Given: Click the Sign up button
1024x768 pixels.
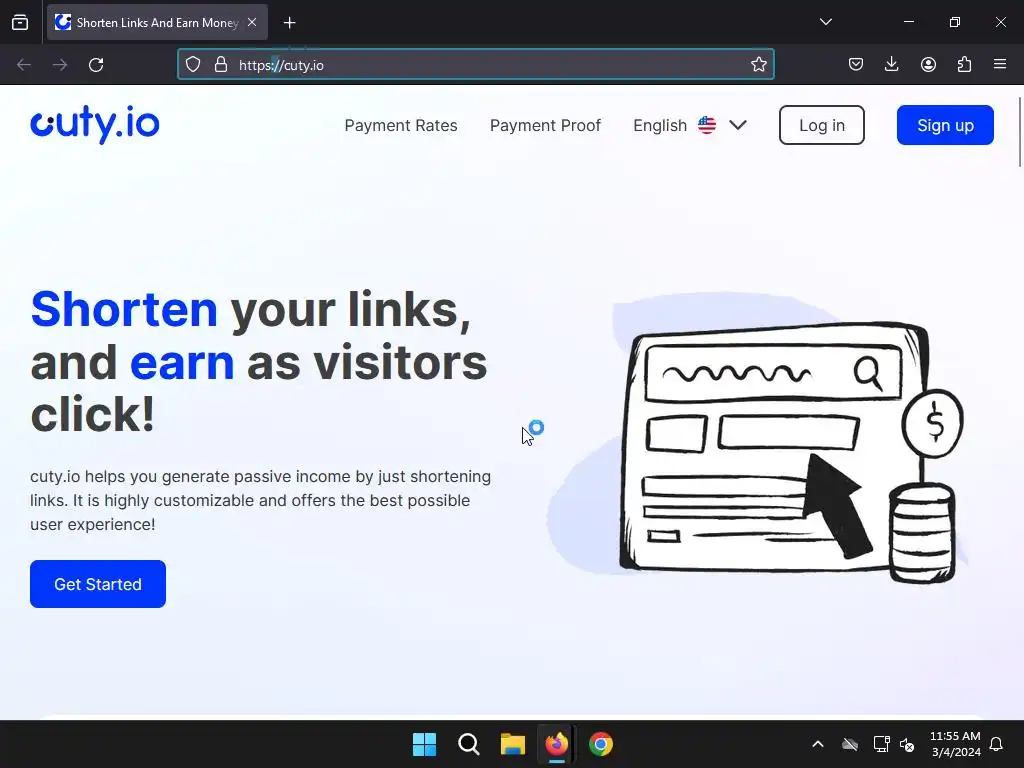Looking at the screenshot, I should click(x=945, y=125).
